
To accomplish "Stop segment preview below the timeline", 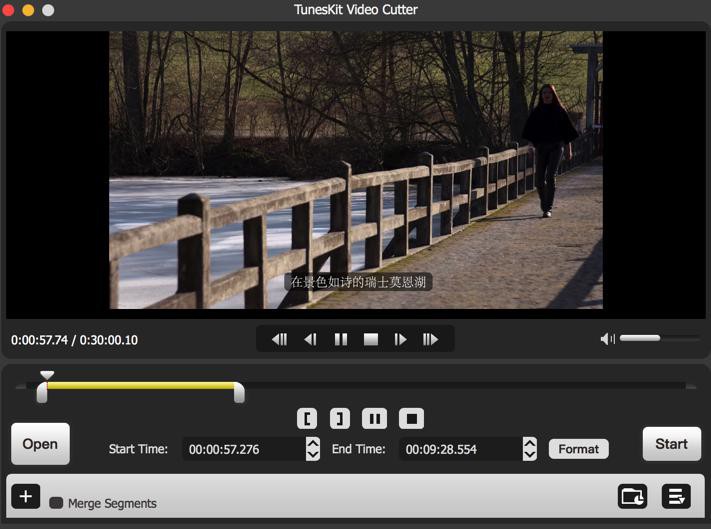I will tap(411, 418).
